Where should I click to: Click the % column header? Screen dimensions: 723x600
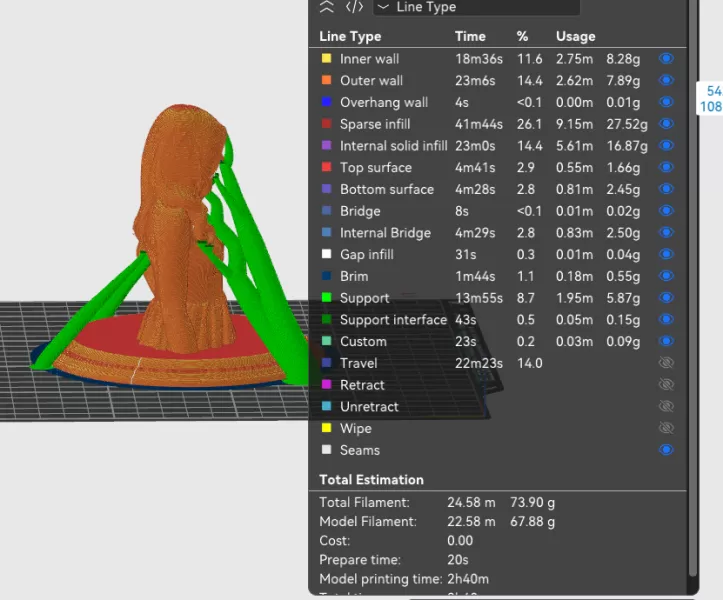point(522,36)
